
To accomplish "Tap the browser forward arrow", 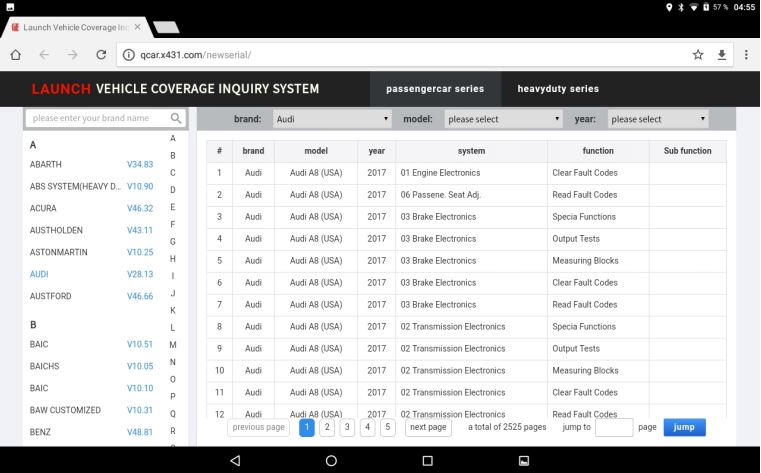I will (x=72, y=55).
